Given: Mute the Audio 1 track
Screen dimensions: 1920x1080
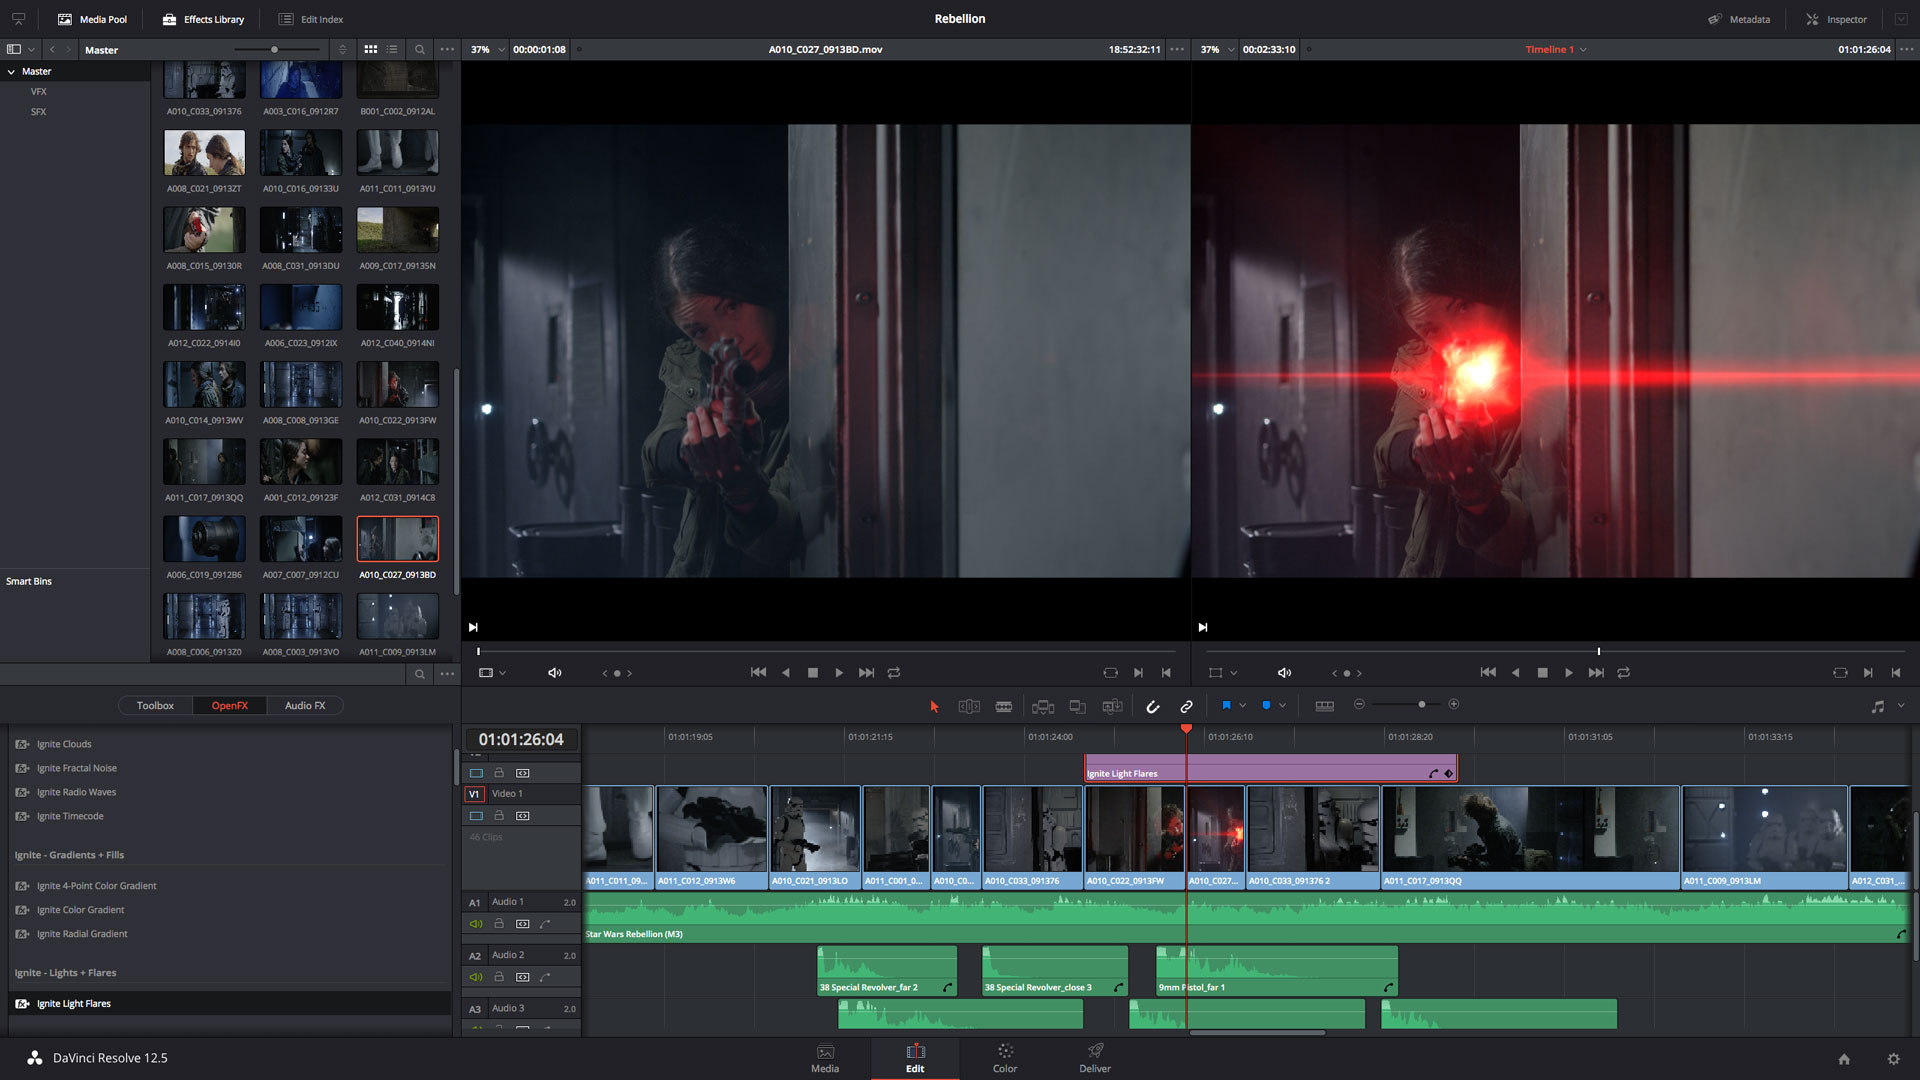Looking at the screenshot, I should (x=476, y=923).
